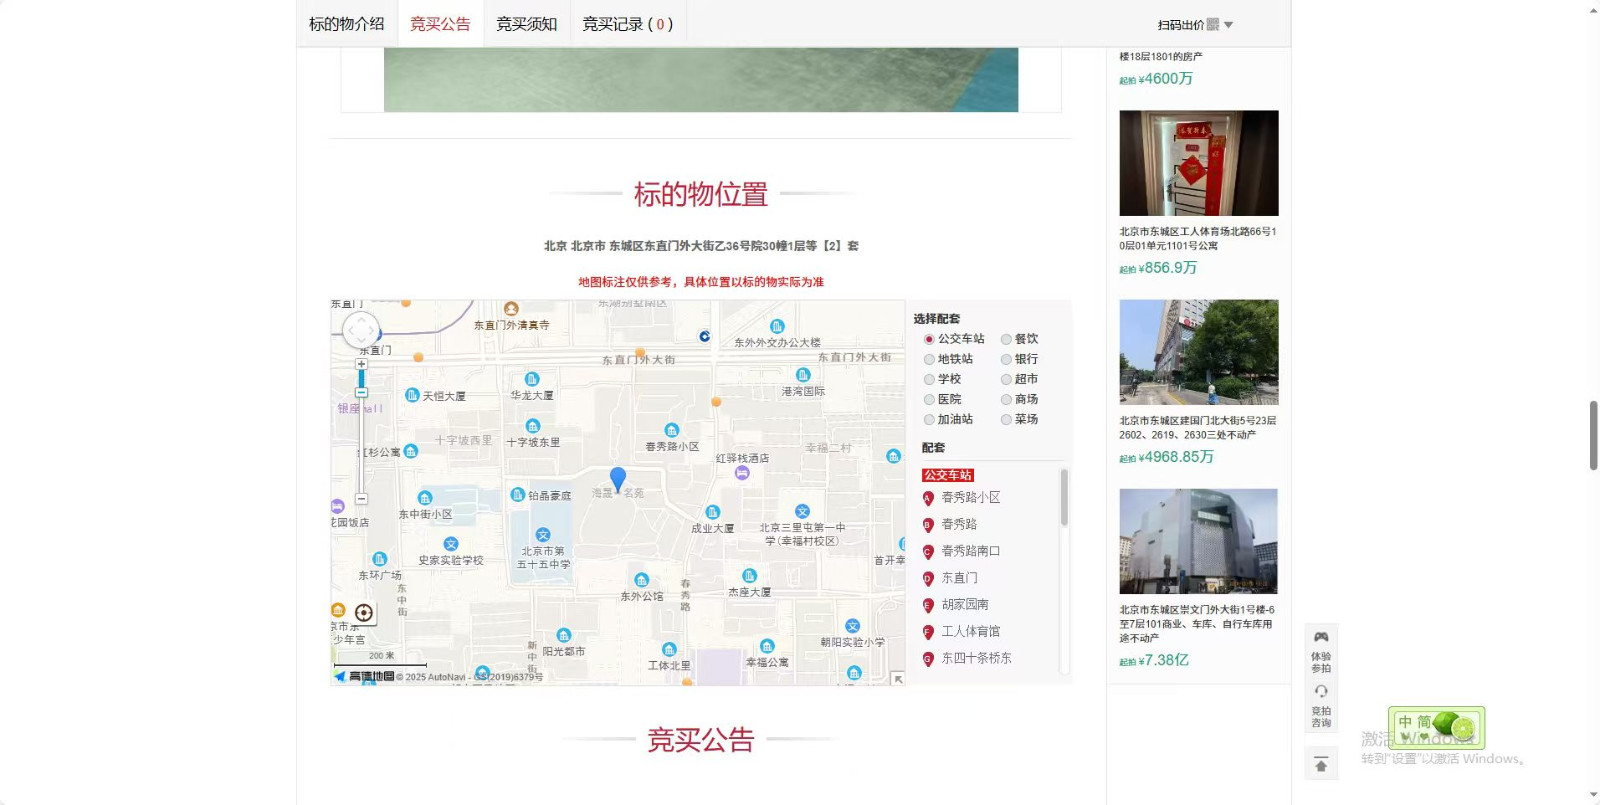Click the 春秀路小区 bus stop entry
The width and height of the screenshot is (1600, 805).
[x=970, y=497]
